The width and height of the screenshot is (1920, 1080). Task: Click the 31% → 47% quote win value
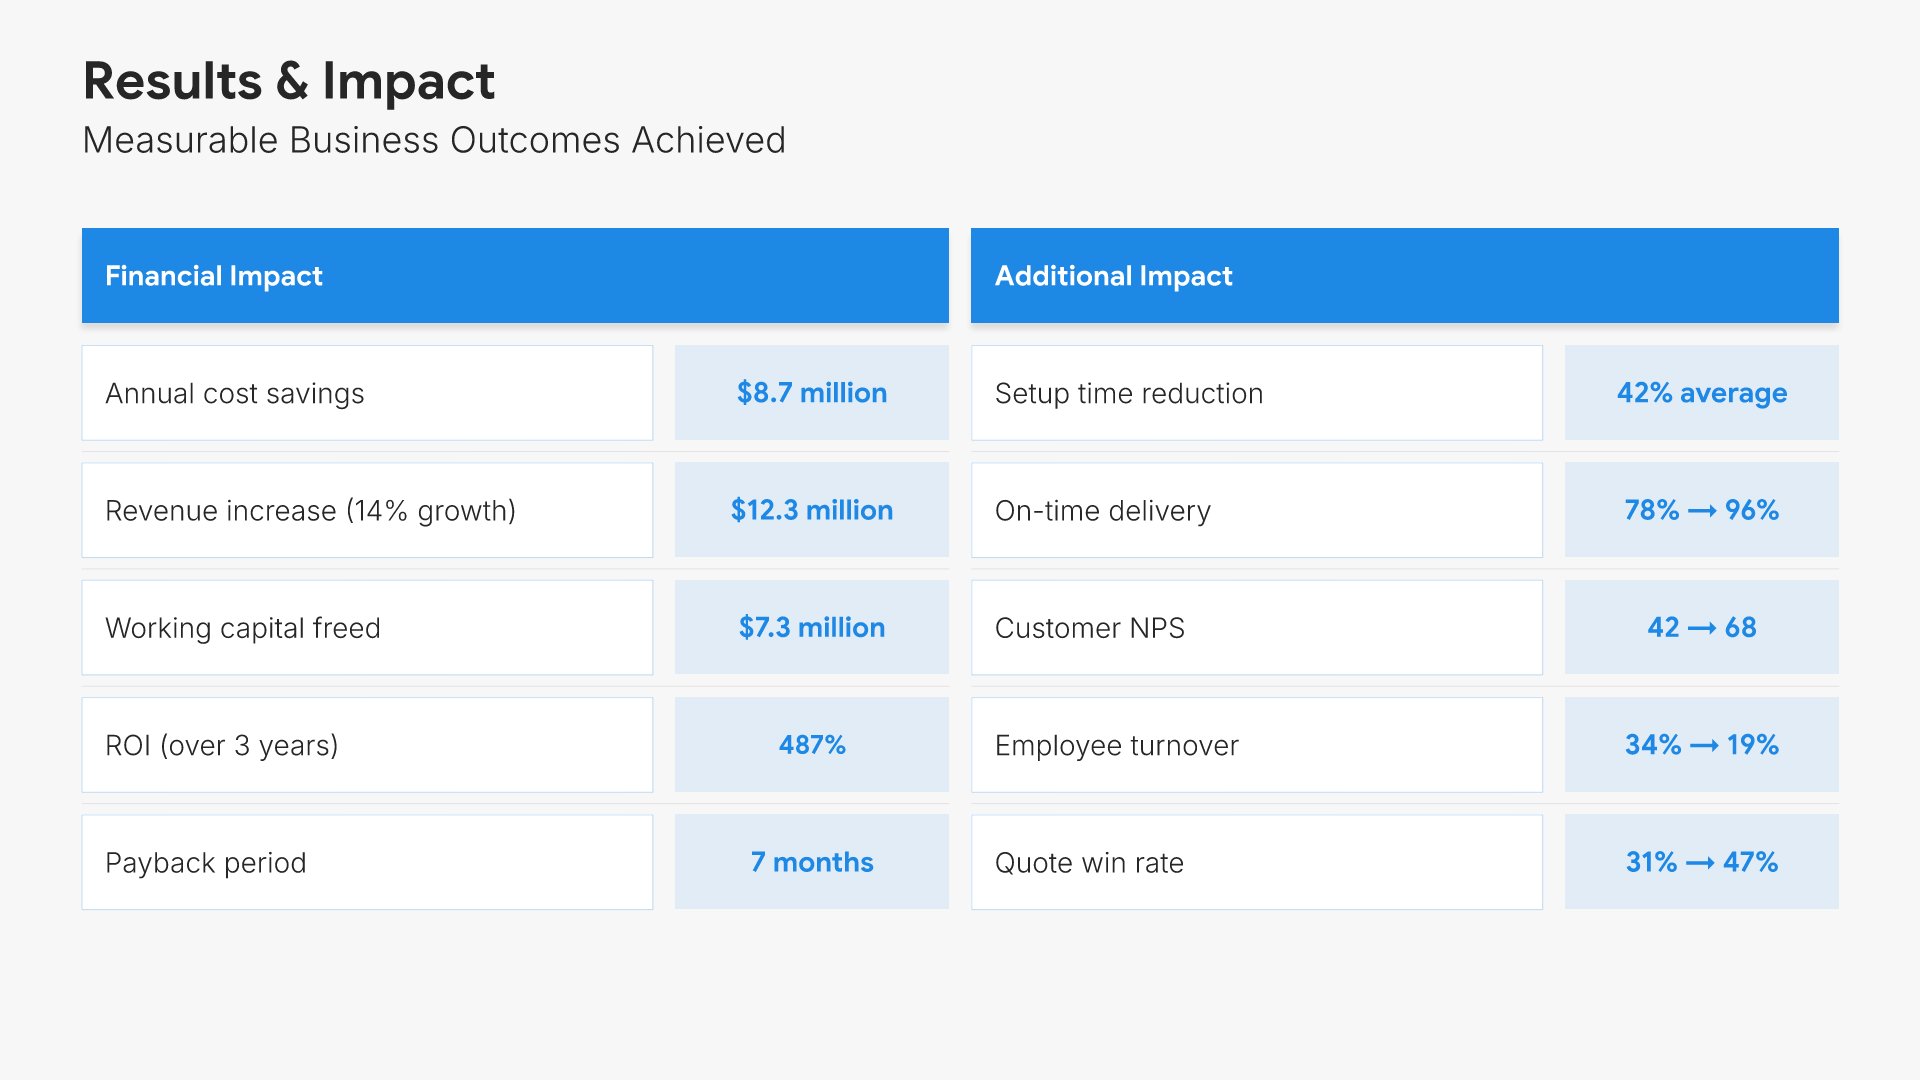coord(1701,862)
